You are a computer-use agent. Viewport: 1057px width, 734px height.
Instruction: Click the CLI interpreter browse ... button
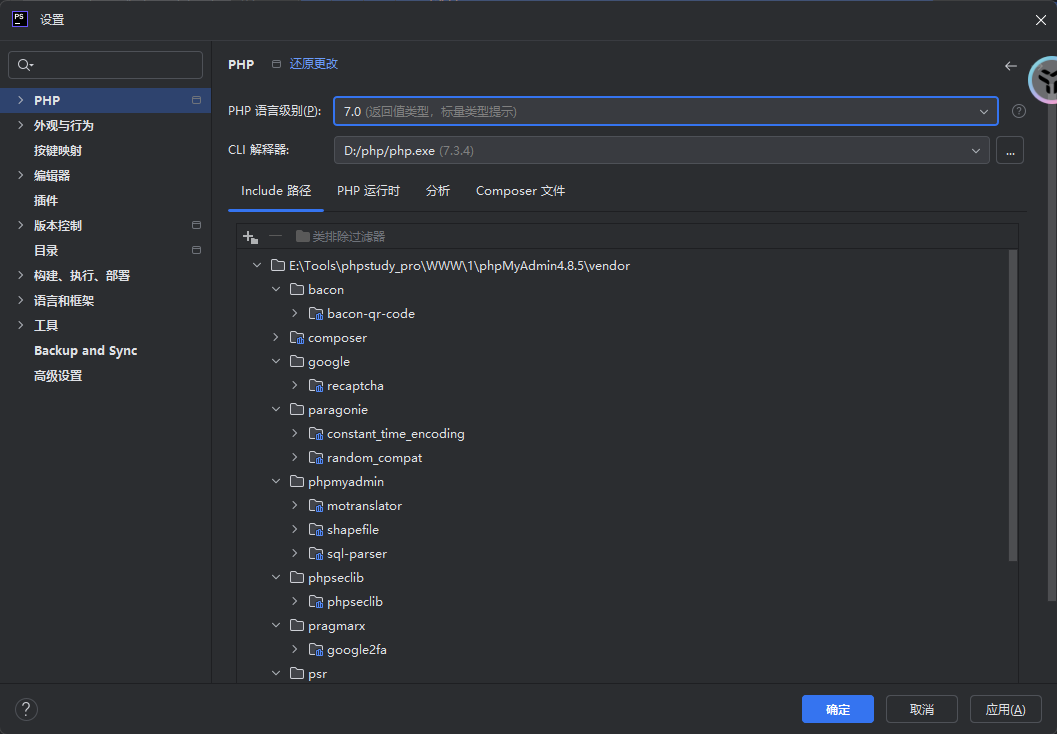pyautogui.click(x=1010, y=150)
